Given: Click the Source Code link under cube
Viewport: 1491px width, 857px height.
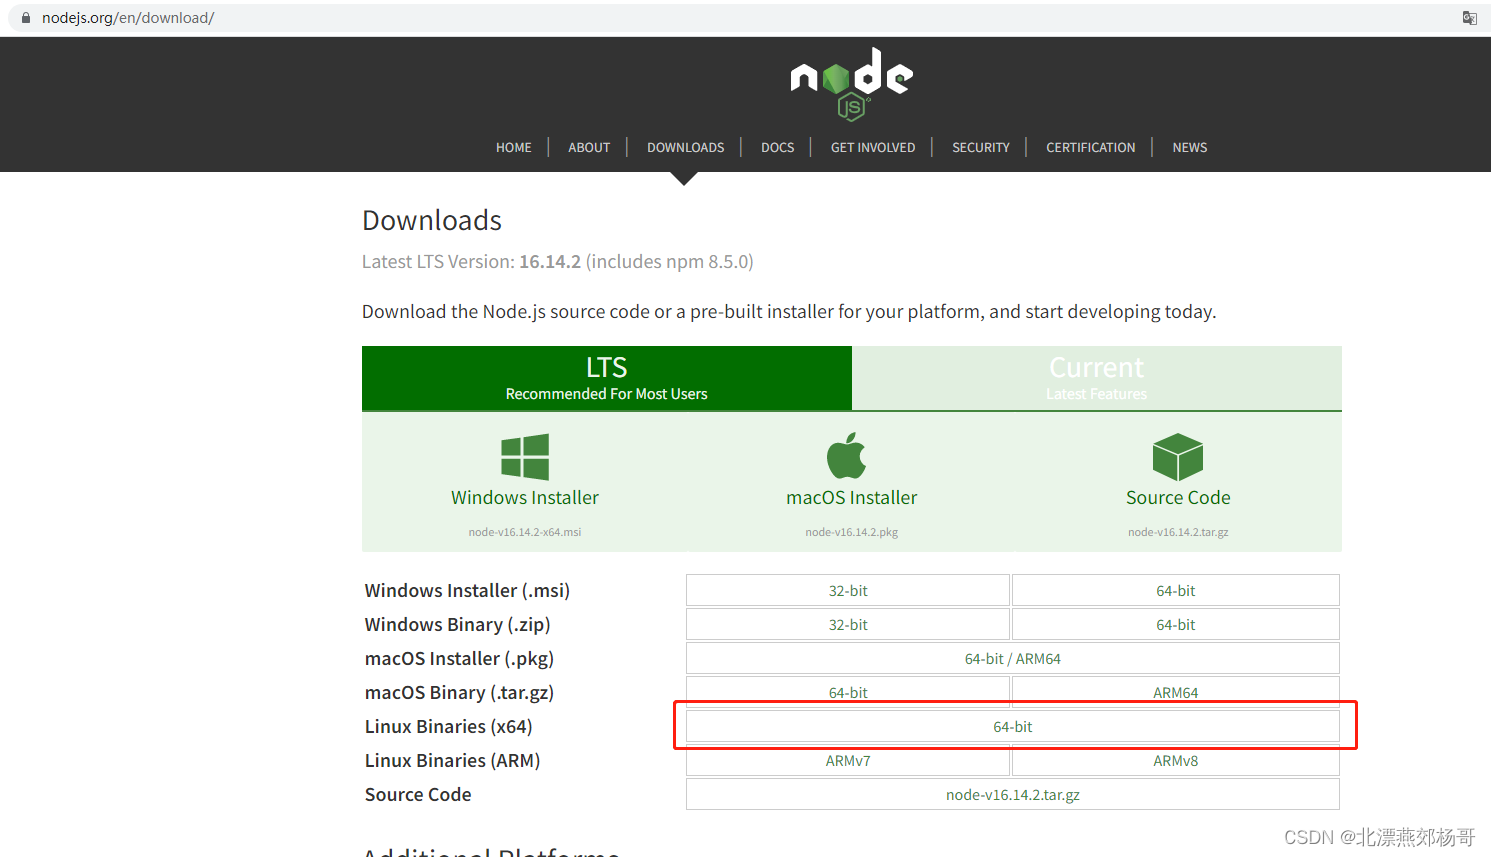Looking at the screenshot, I should pos(1178,497).
